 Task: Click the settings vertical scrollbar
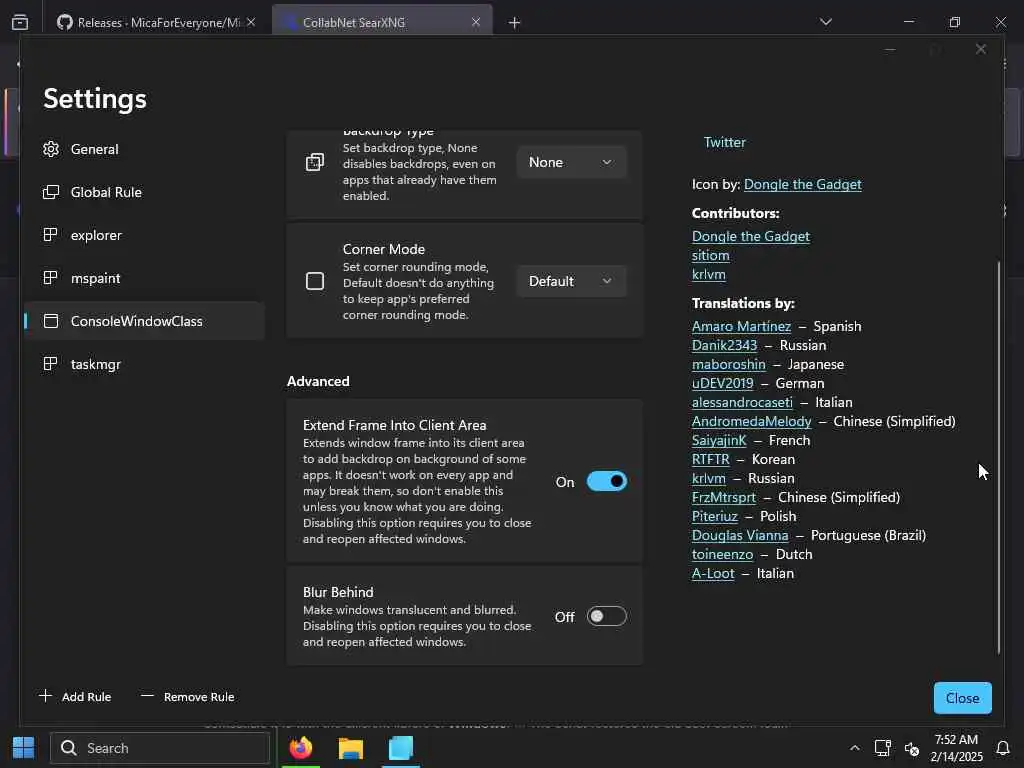tap(999, 457)
